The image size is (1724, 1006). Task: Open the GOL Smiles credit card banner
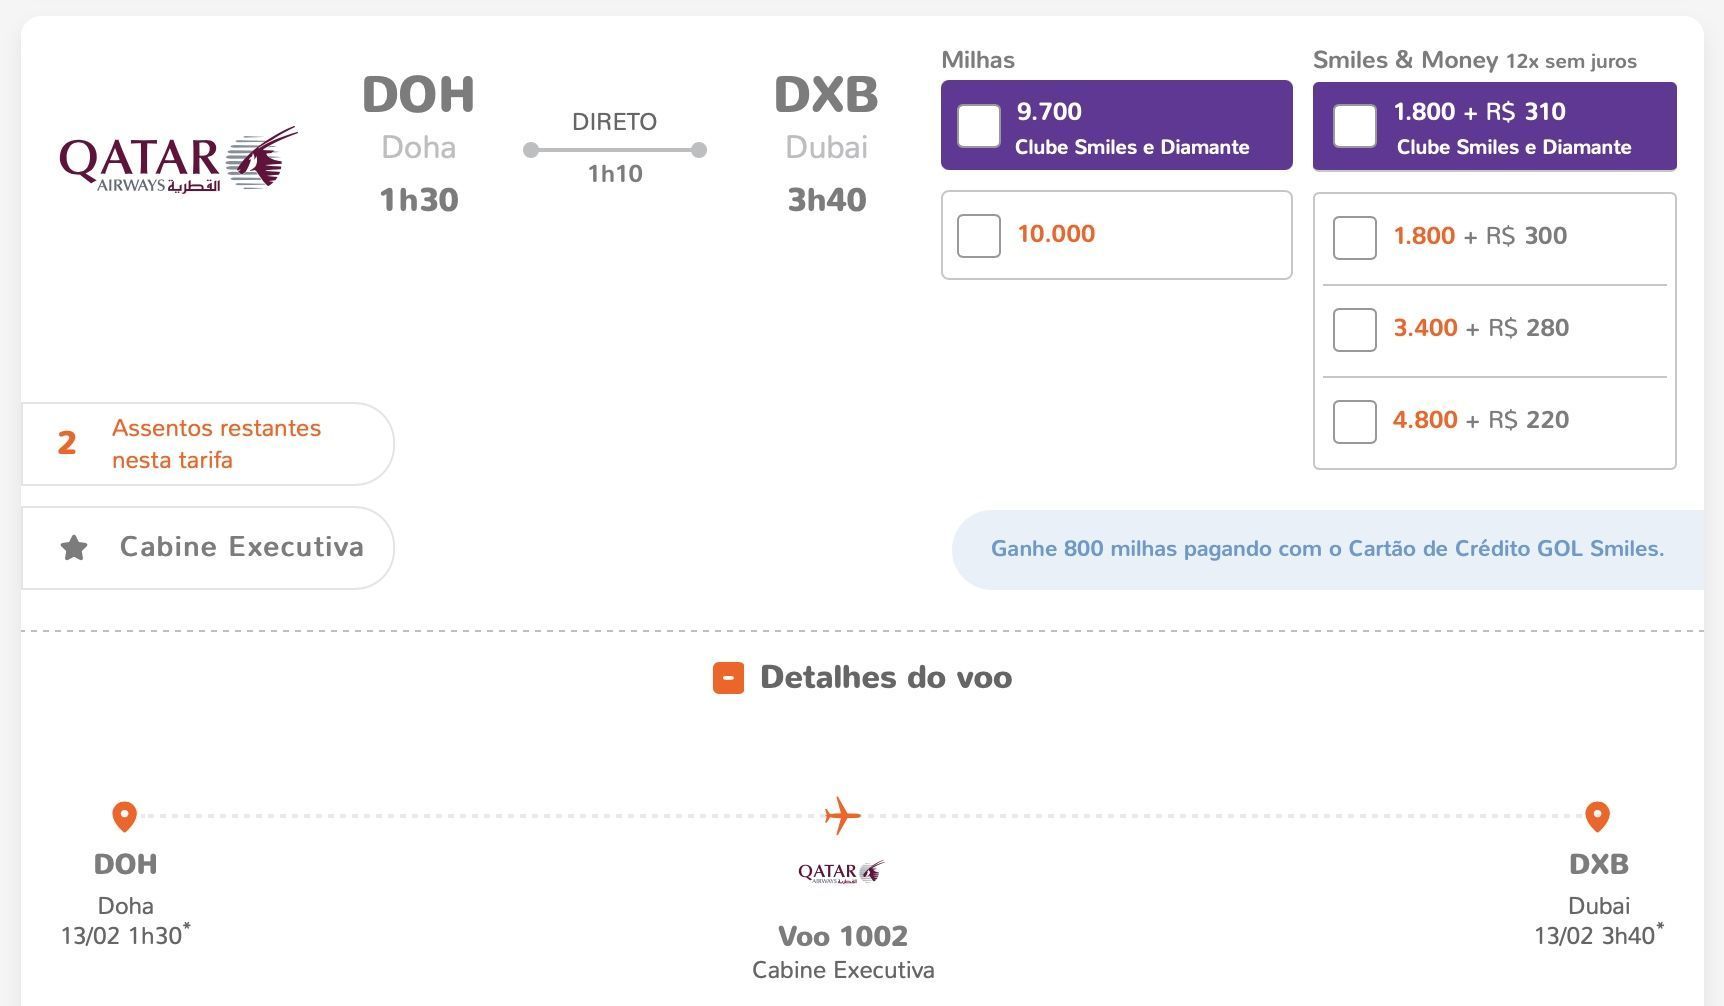pyautogui.click(x=1328, y=549)
